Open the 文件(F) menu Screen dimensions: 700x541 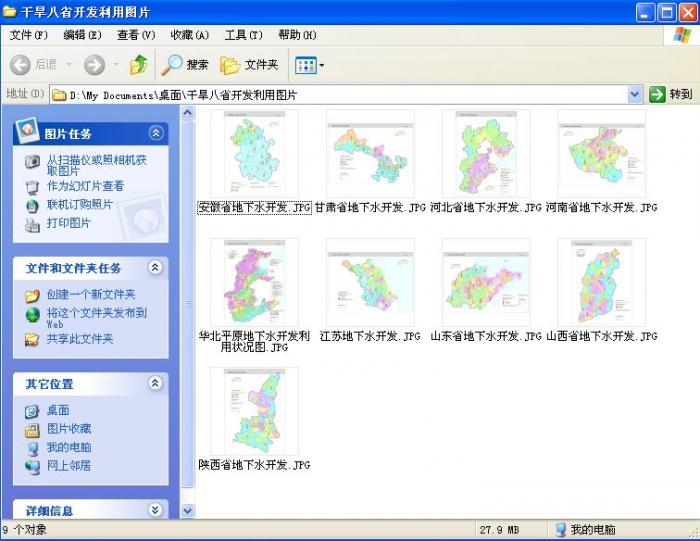point(28,35)
